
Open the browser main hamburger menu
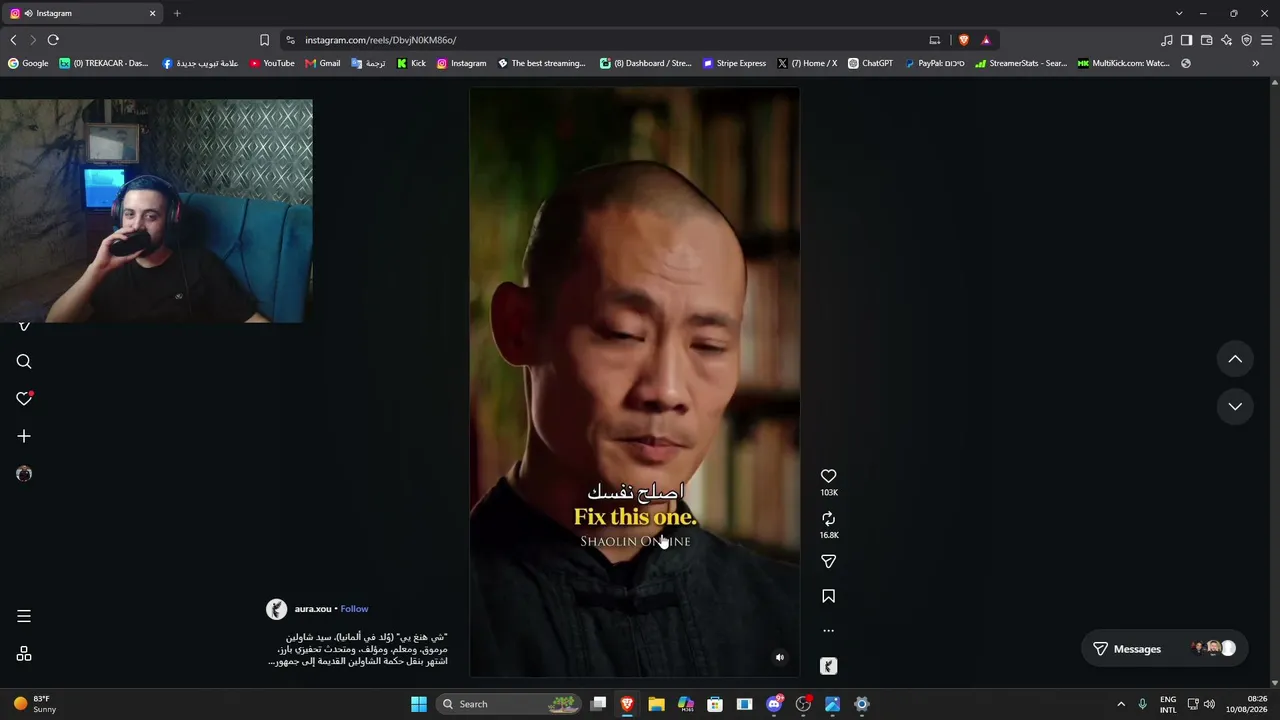1267,40
